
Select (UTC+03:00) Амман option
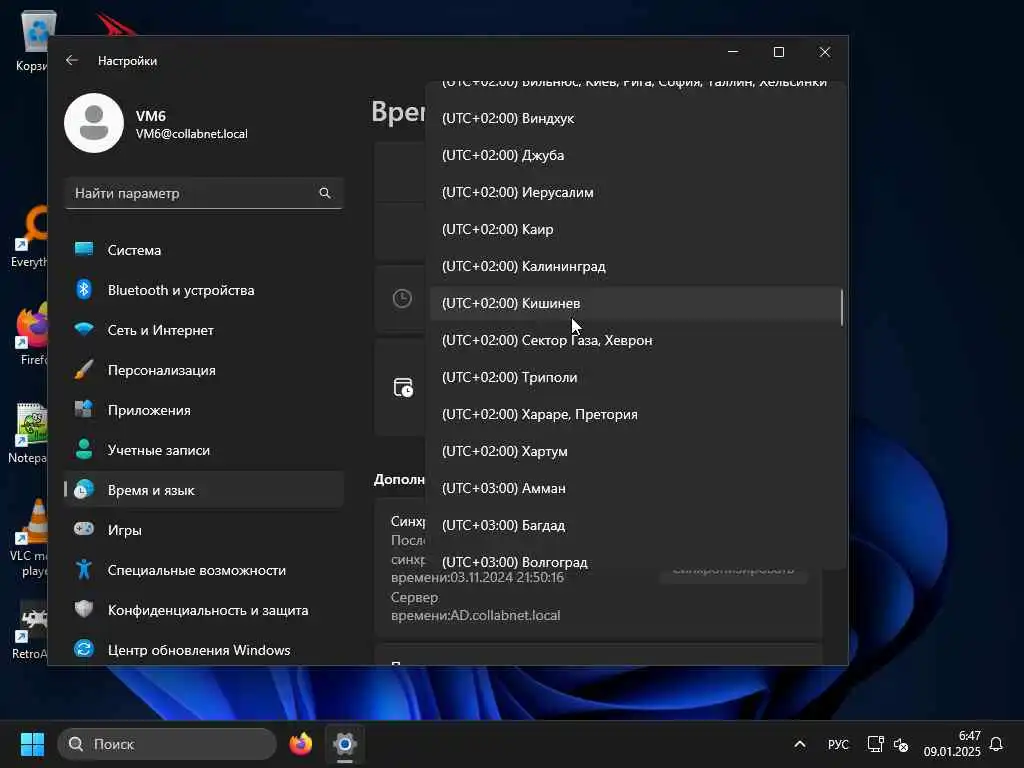point(636,488)
